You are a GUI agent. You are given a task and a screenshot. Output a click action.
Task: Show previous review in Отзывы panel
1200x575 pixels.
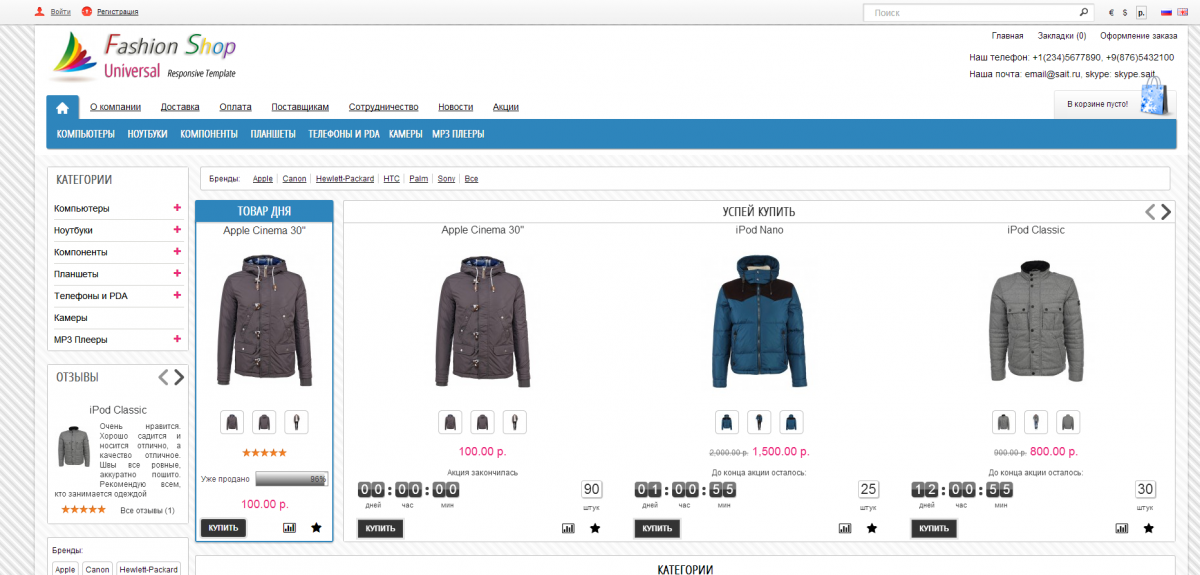click(163, 377)
